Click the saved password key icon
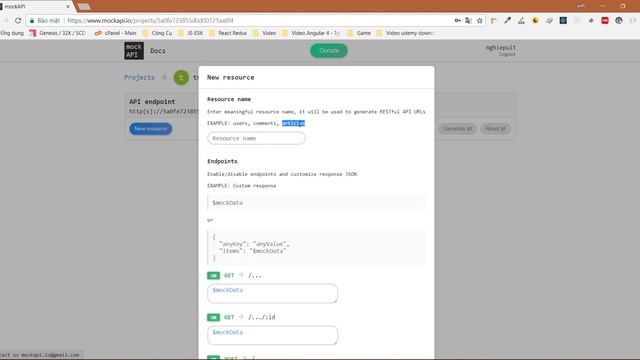 coord(458,20)
